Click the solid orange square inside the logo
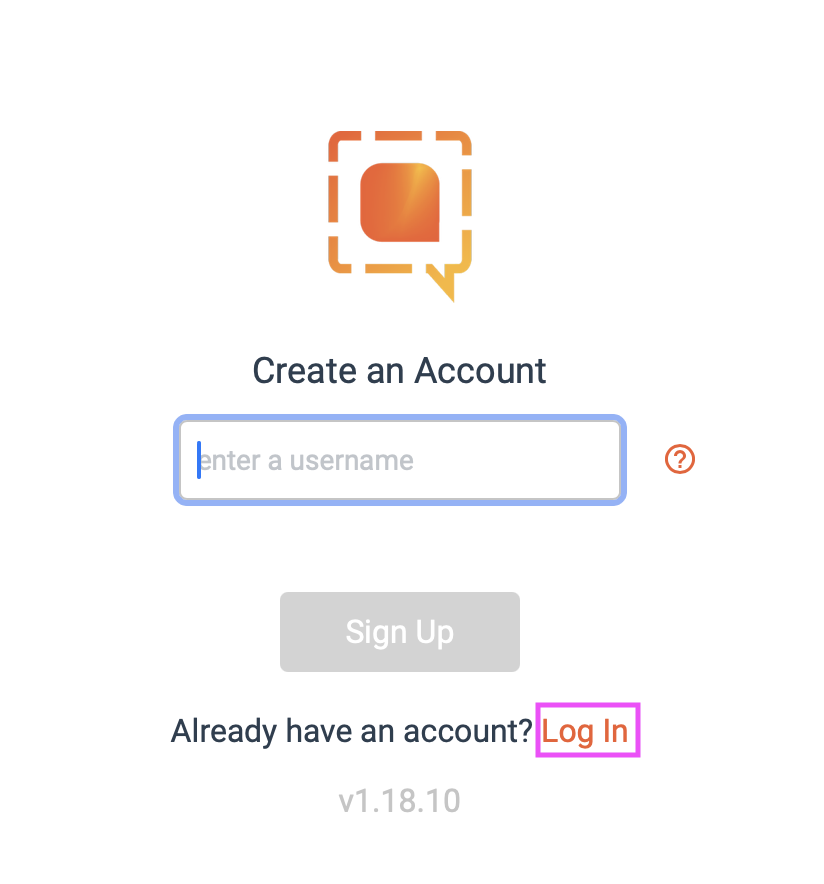The width and height of the screenshot is (824, 884). coord(400,202)
